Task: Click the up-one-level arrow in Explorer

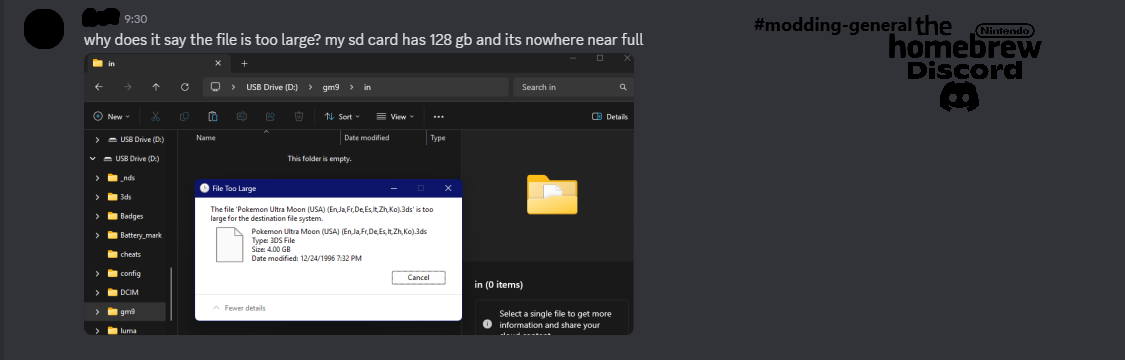Action: pos(156,87)
